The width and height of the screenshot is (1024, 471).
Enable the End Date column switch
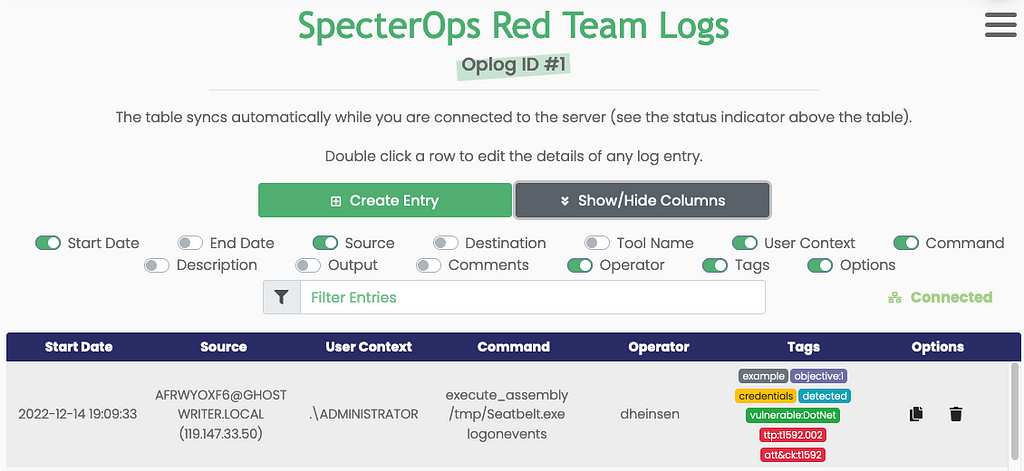coord(190,243)
